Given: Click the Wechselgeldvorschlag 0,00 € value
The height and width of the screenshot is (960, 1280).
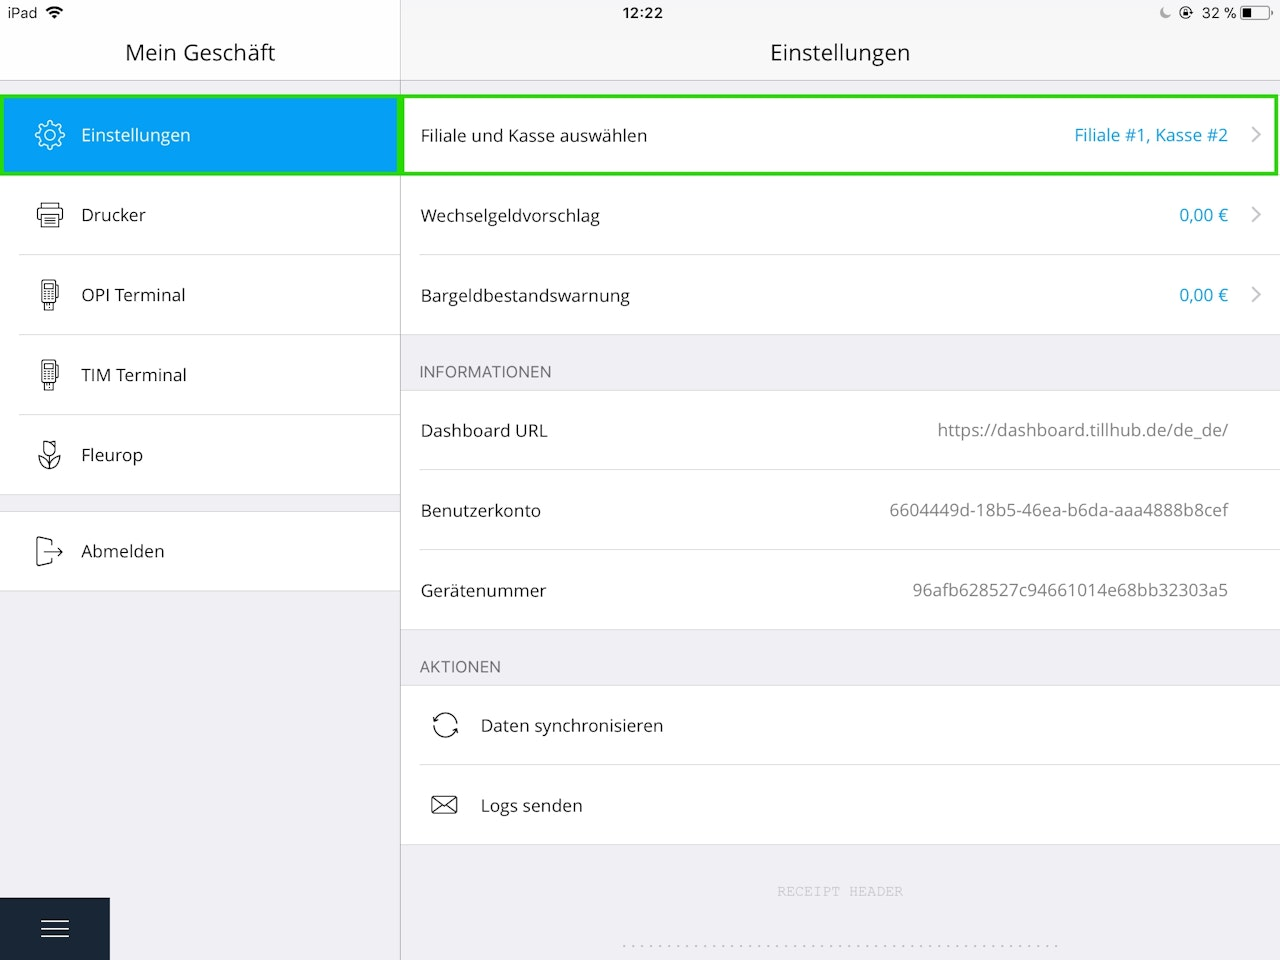Looking at the screenshot, I should coord(1203,215).
